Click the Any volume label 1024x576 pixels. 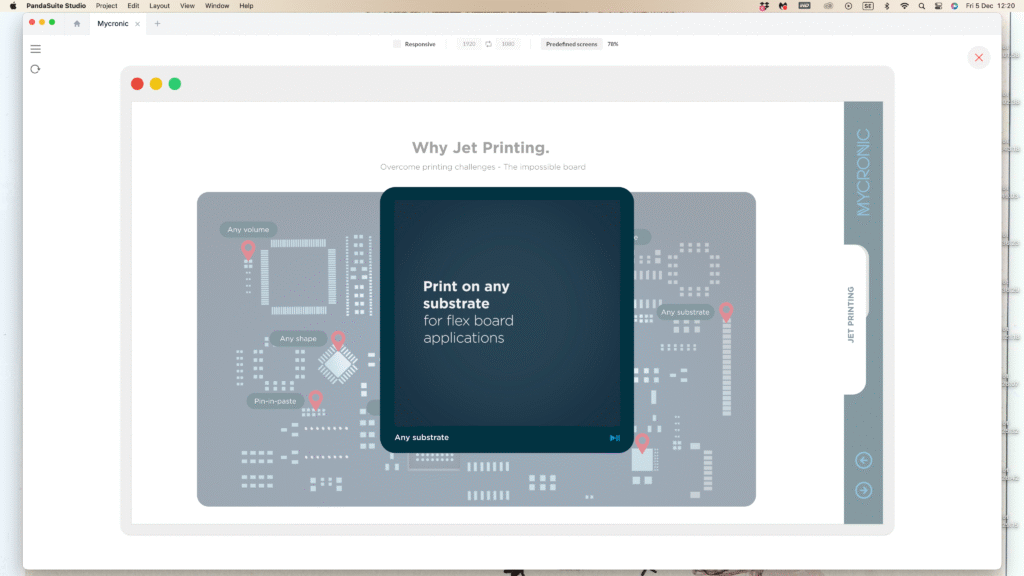pyautogui.click(x=248, y=230)
